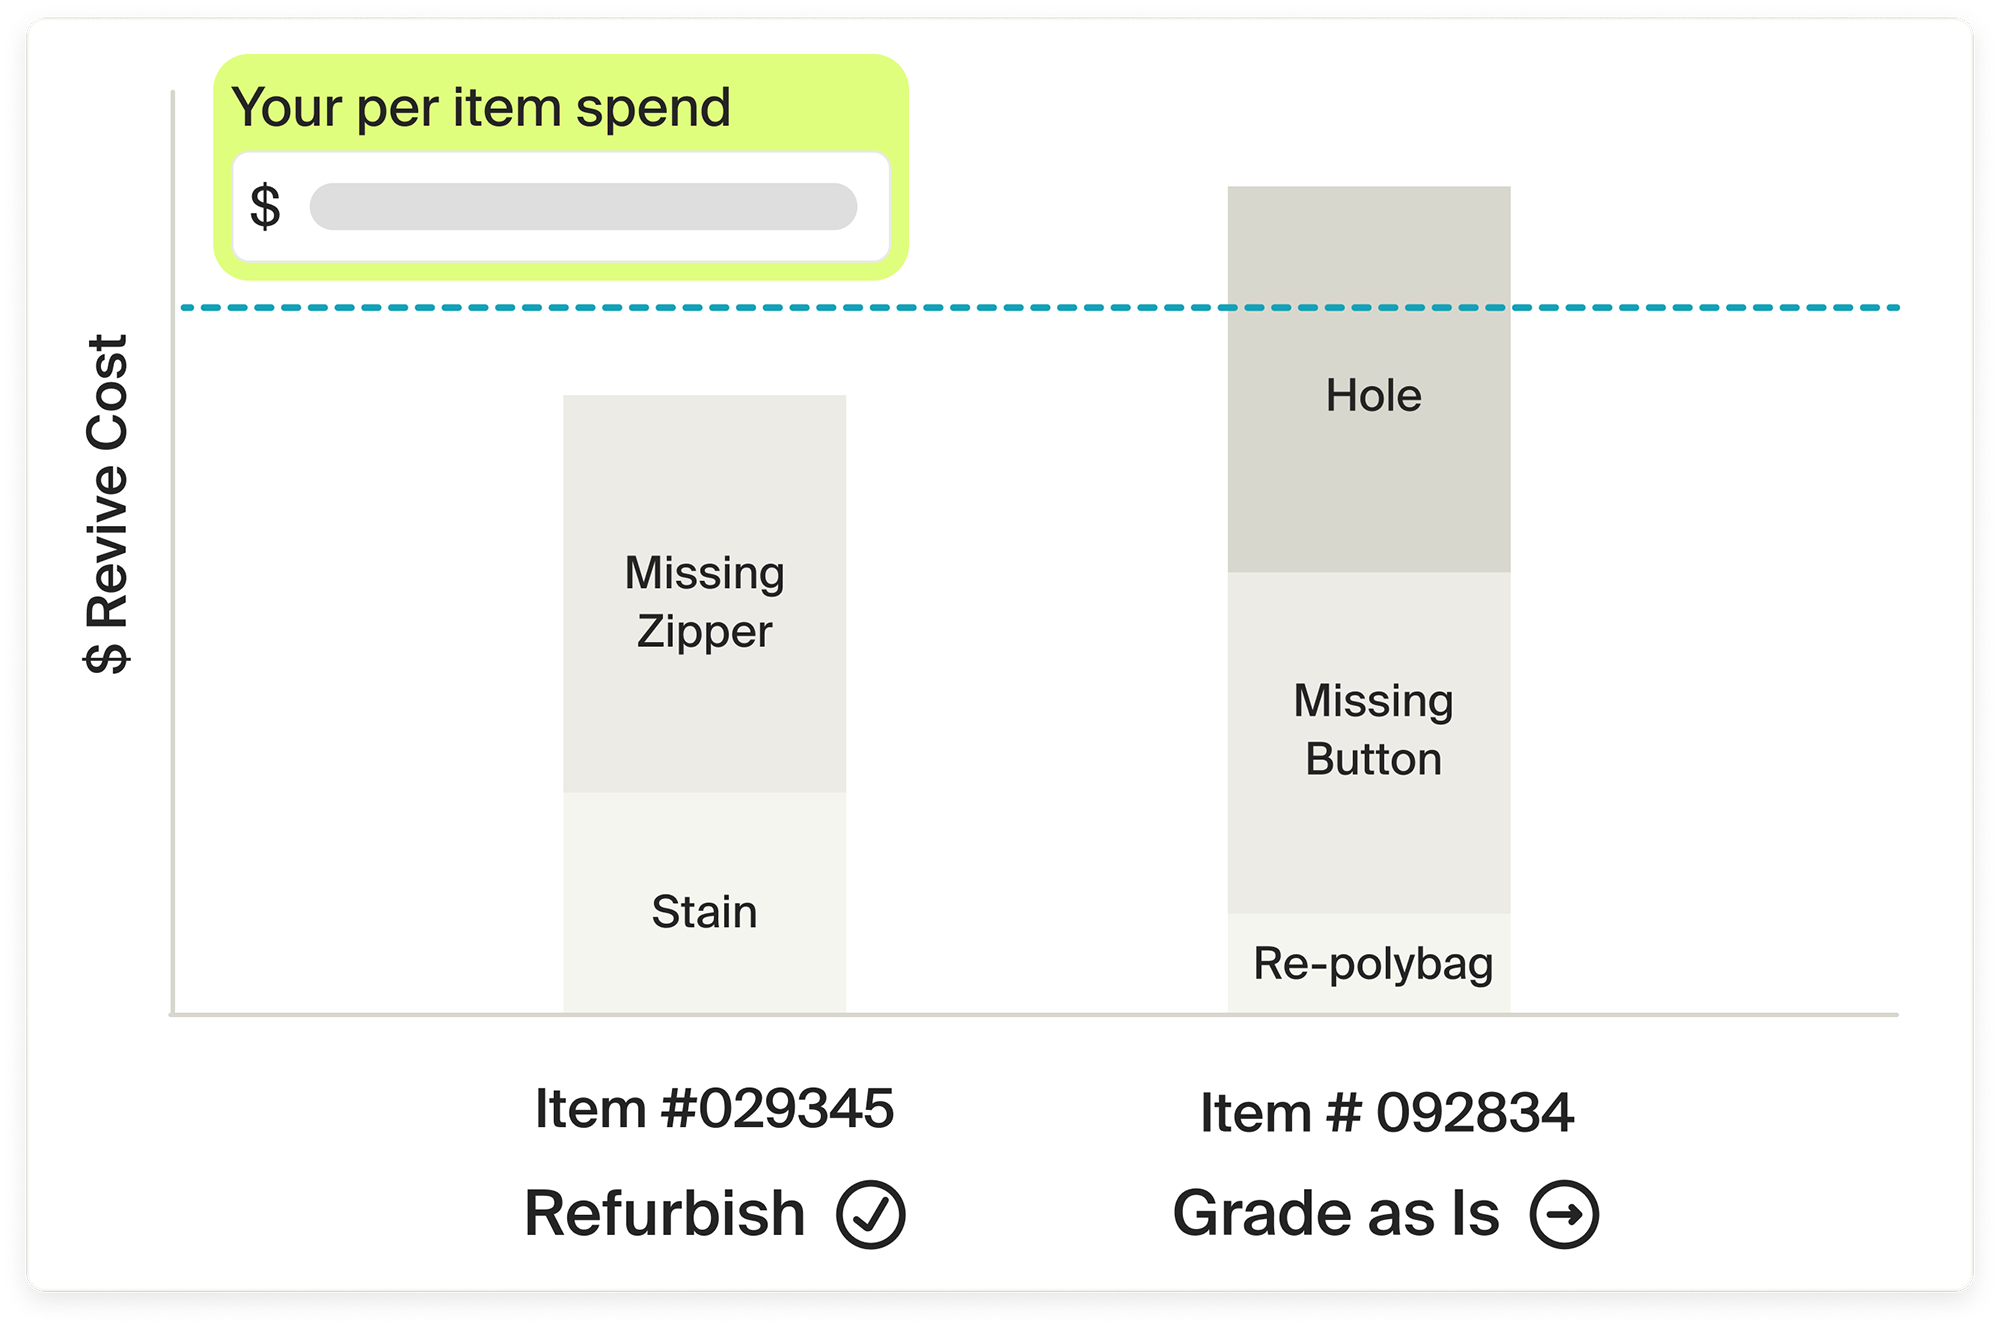This screenshot has width=2000, height=1327.
Task: Select the Re-polybag bar segment
Action: click(x=1369, y=963)
